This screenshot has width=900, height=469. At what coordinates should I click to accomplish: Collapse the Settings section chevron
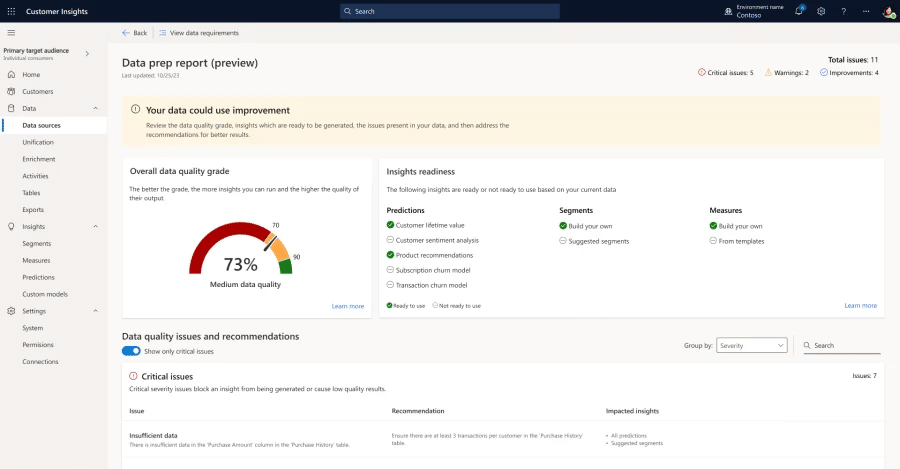[95, 311]
